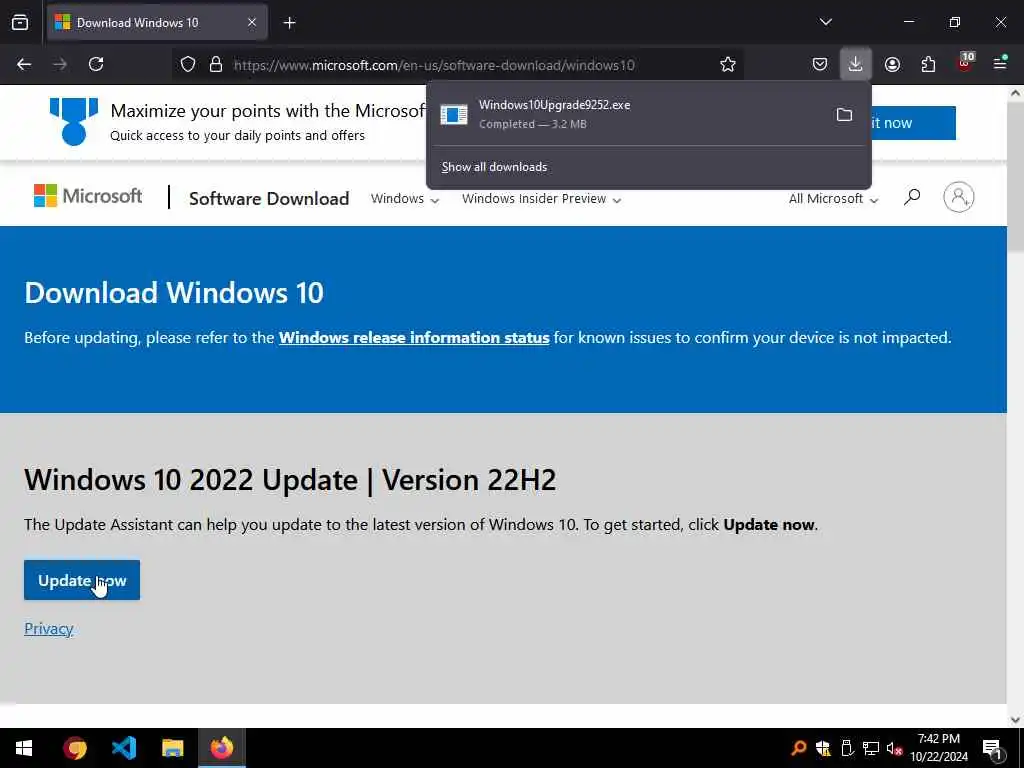Open network tray icon

(x=871, y=748)
